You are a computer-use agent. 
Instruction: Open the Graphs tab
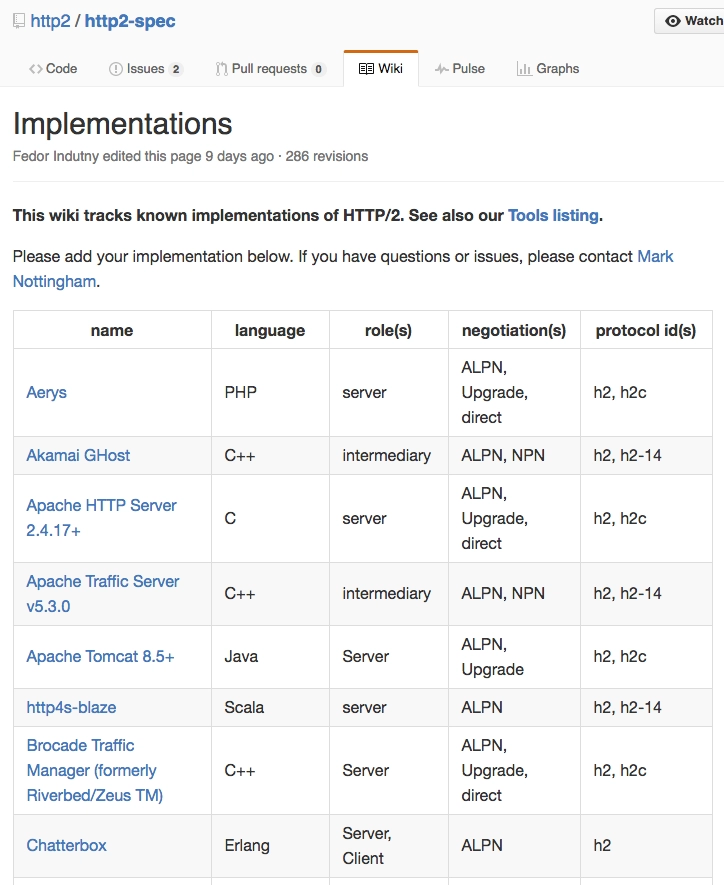point(548,68)
